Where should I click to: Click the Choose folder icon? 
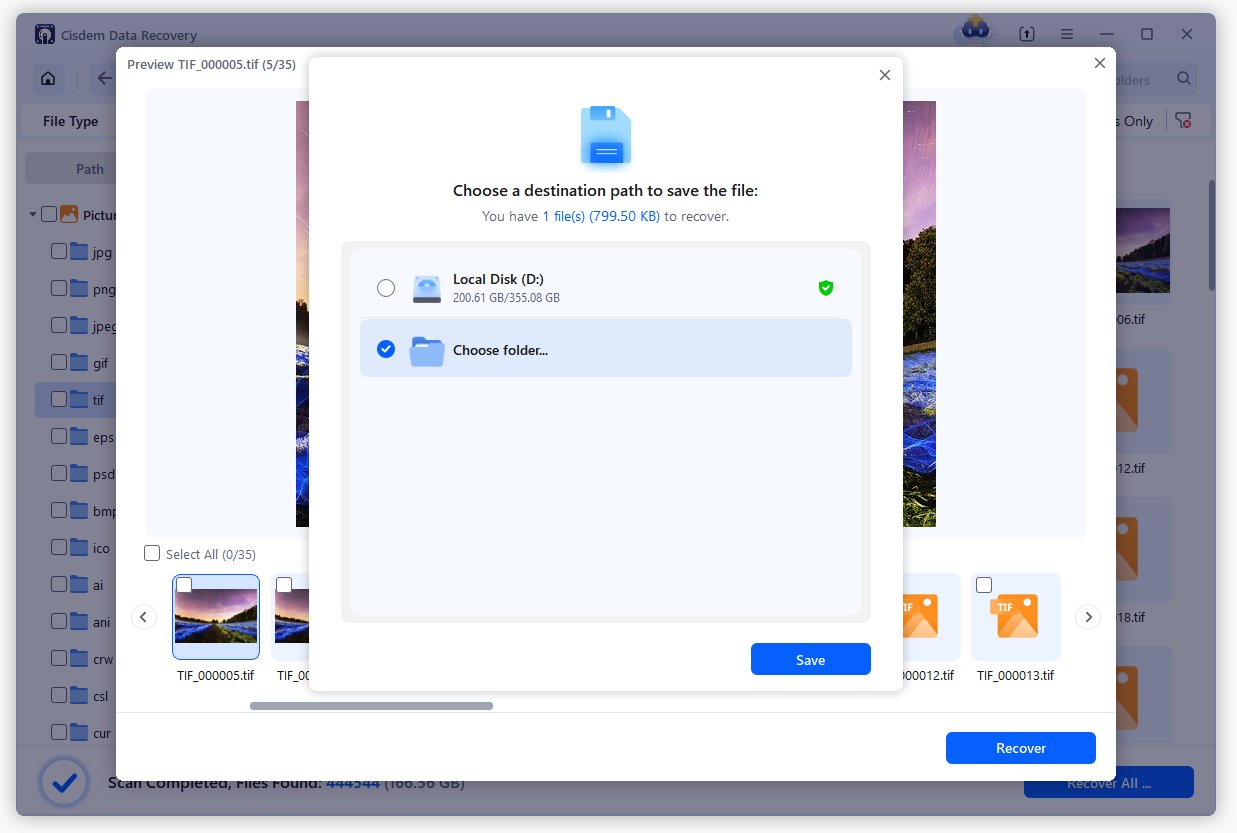(x=427, y=350)
